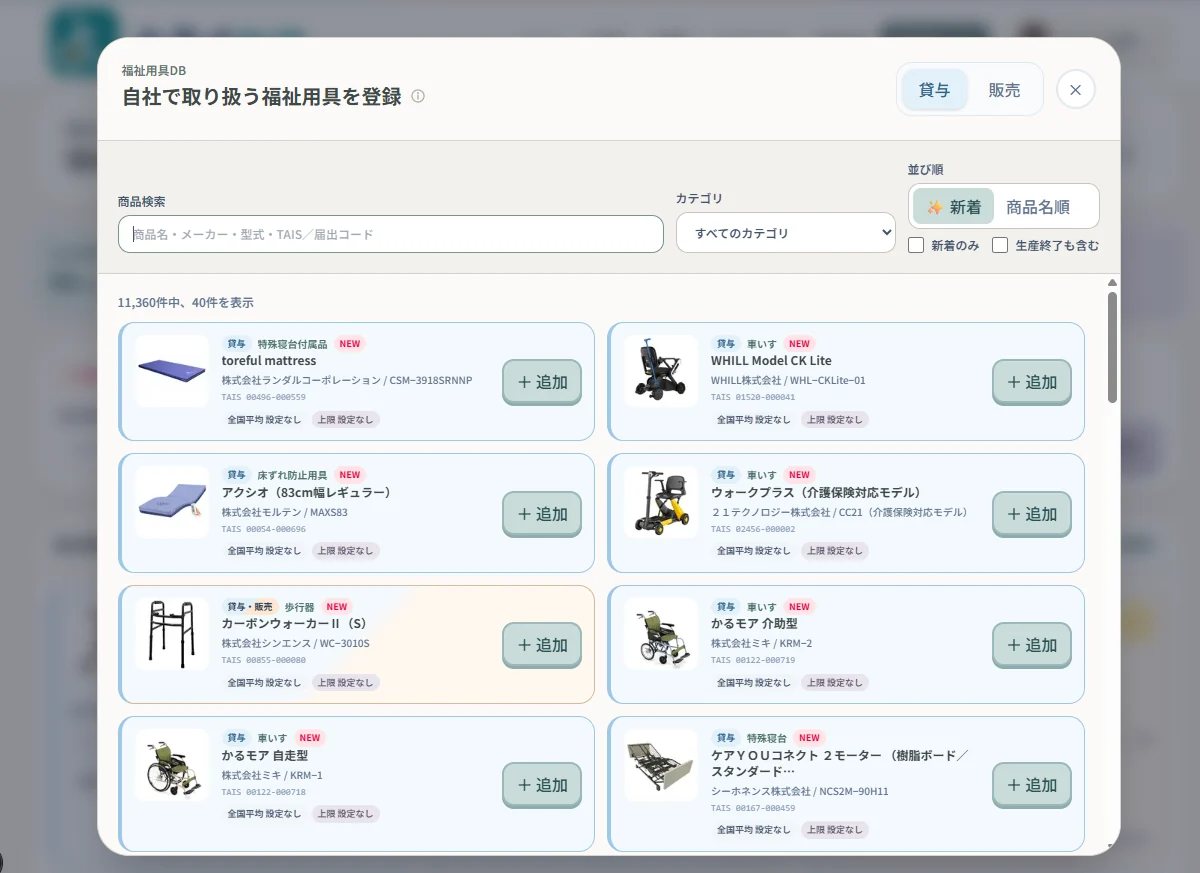The image size is (1200, 873).
Task: Open かるモア 自走型 wheelchair thumbnail
Action: 172,765
